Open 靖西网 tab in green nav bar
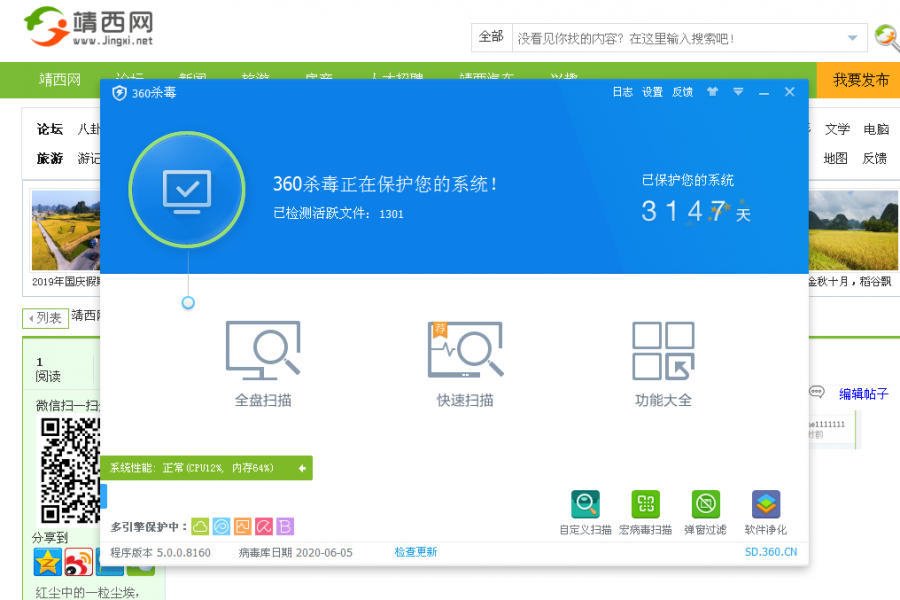This screenshot has width=900, height=600. 60,80
